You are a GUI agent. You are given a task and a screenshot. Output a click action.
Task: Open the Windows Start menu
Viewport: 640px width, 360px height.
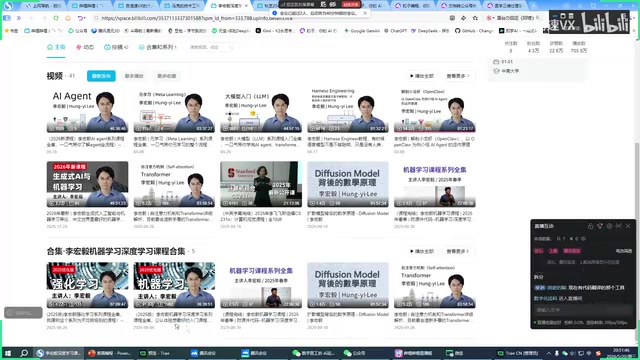7,353
